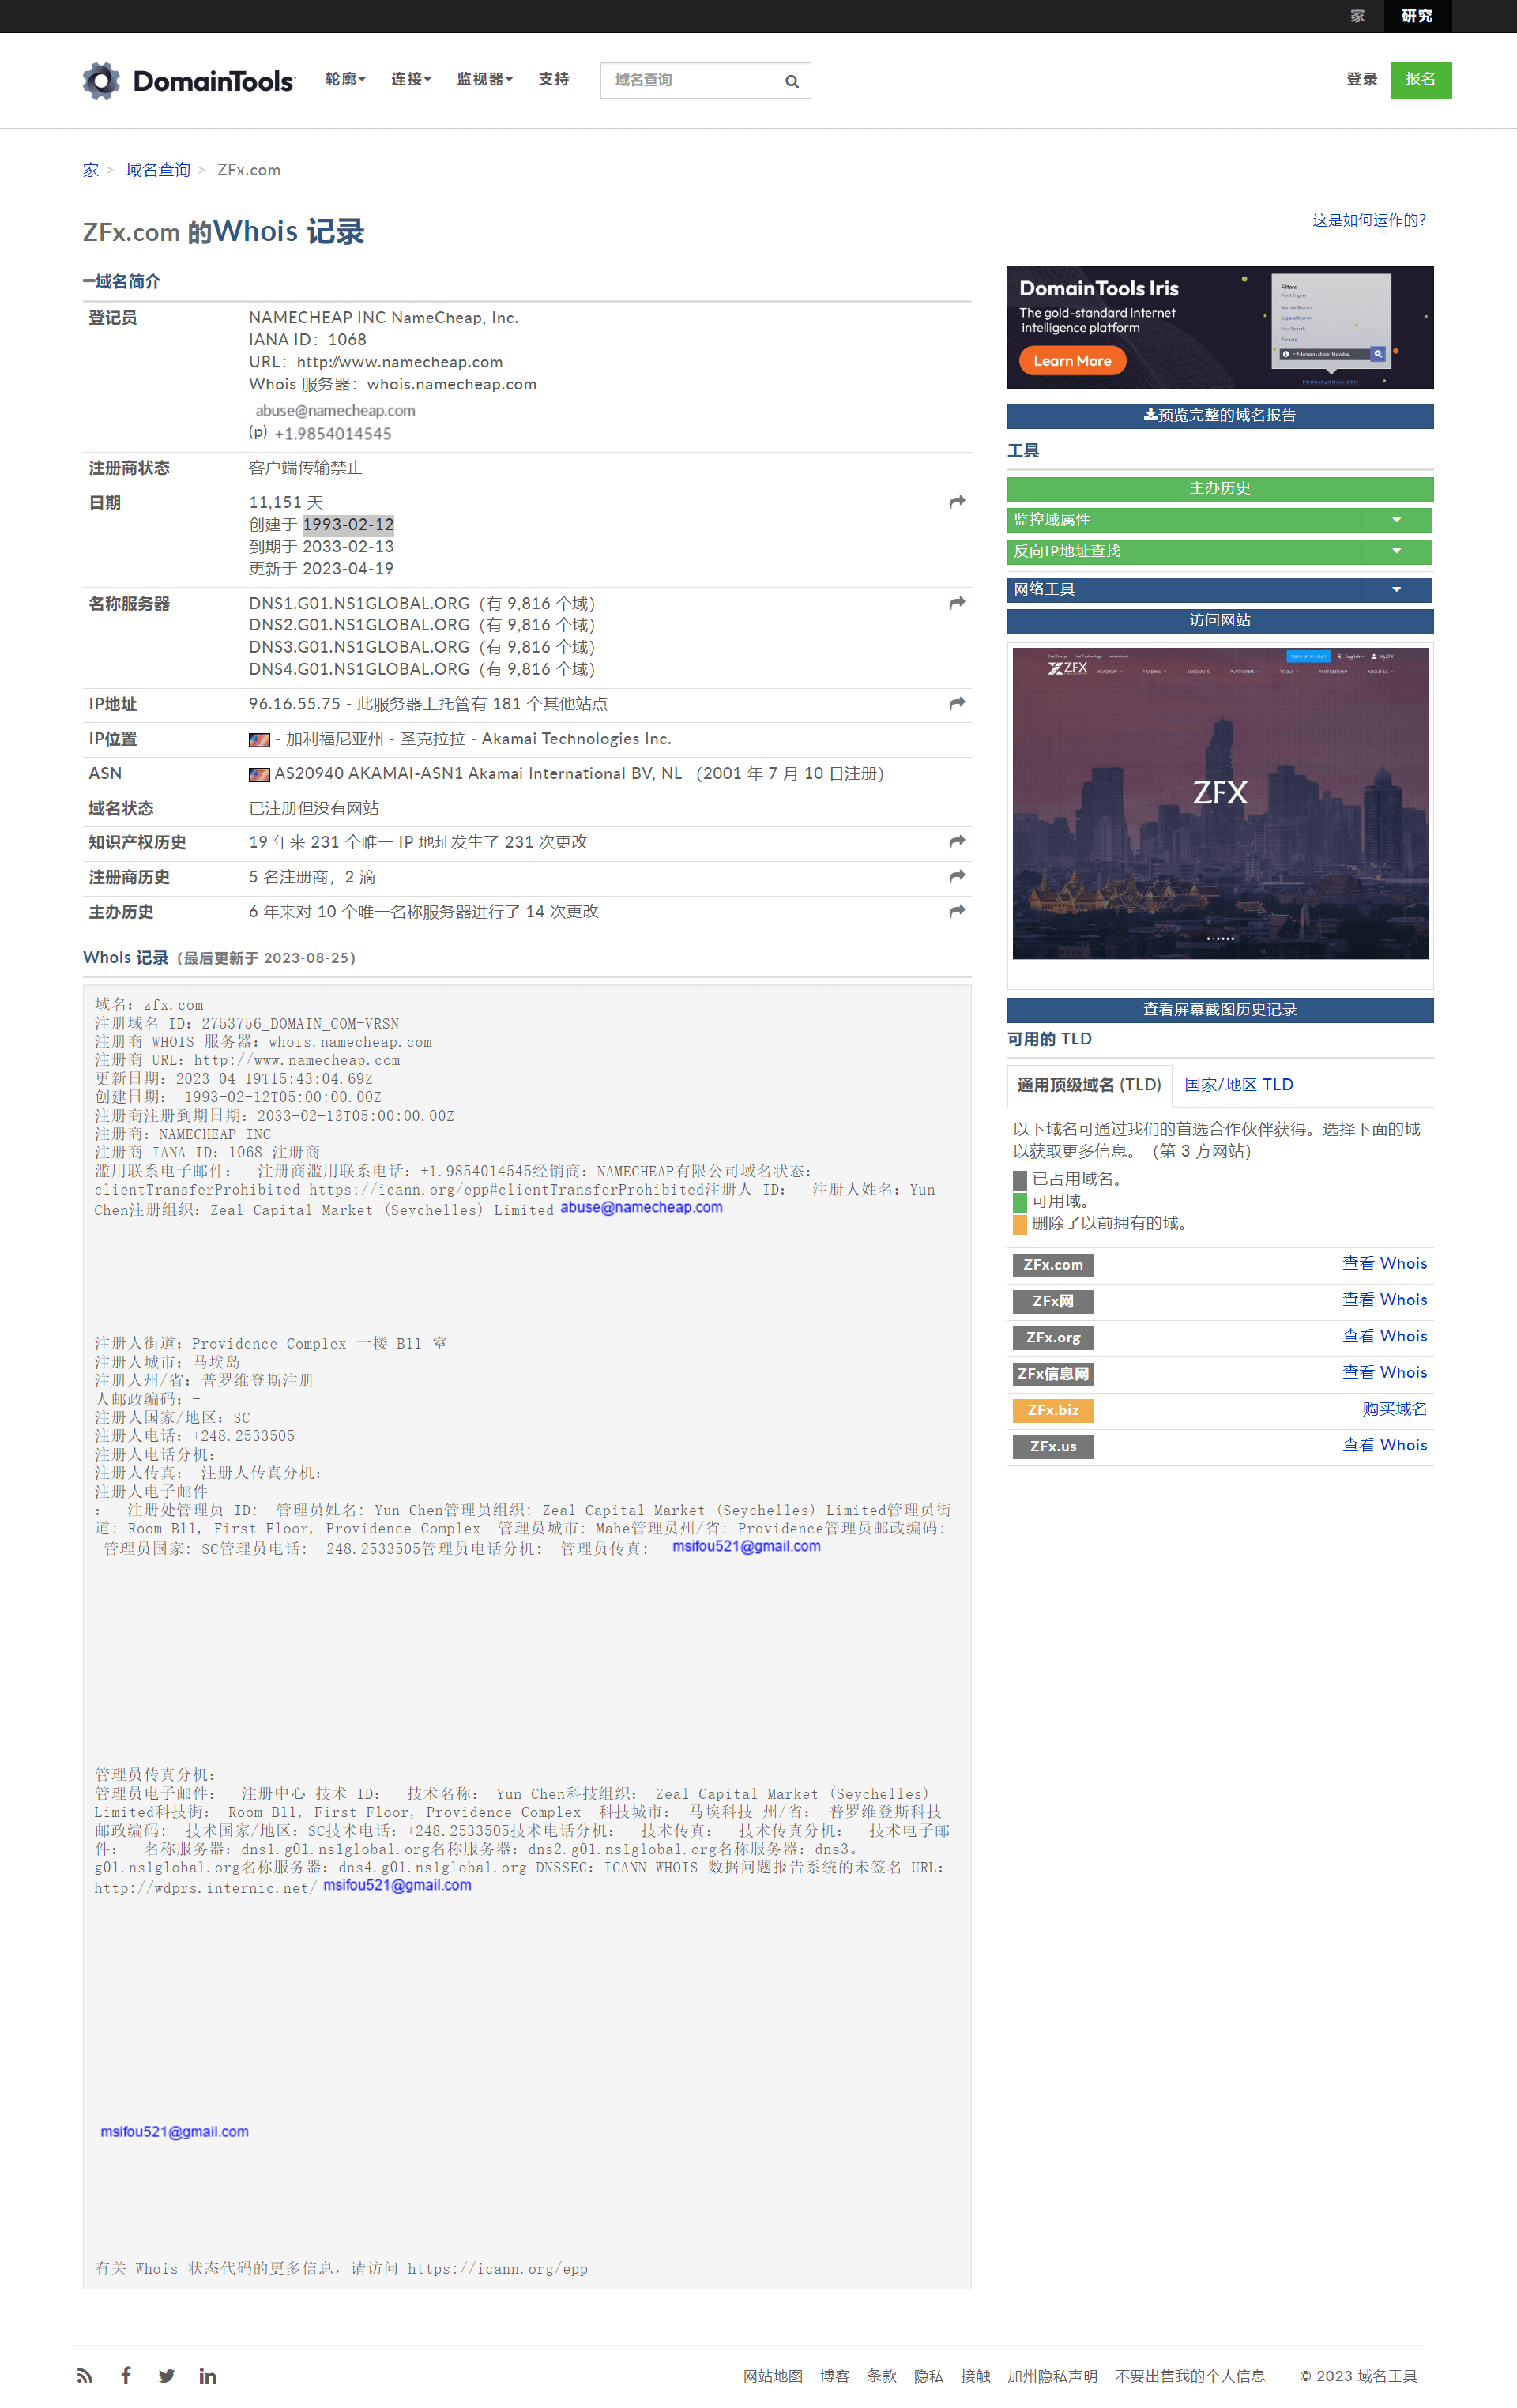Open the 轮廓 navigation menu
Screen dimensions: 1517x2408
346,80
